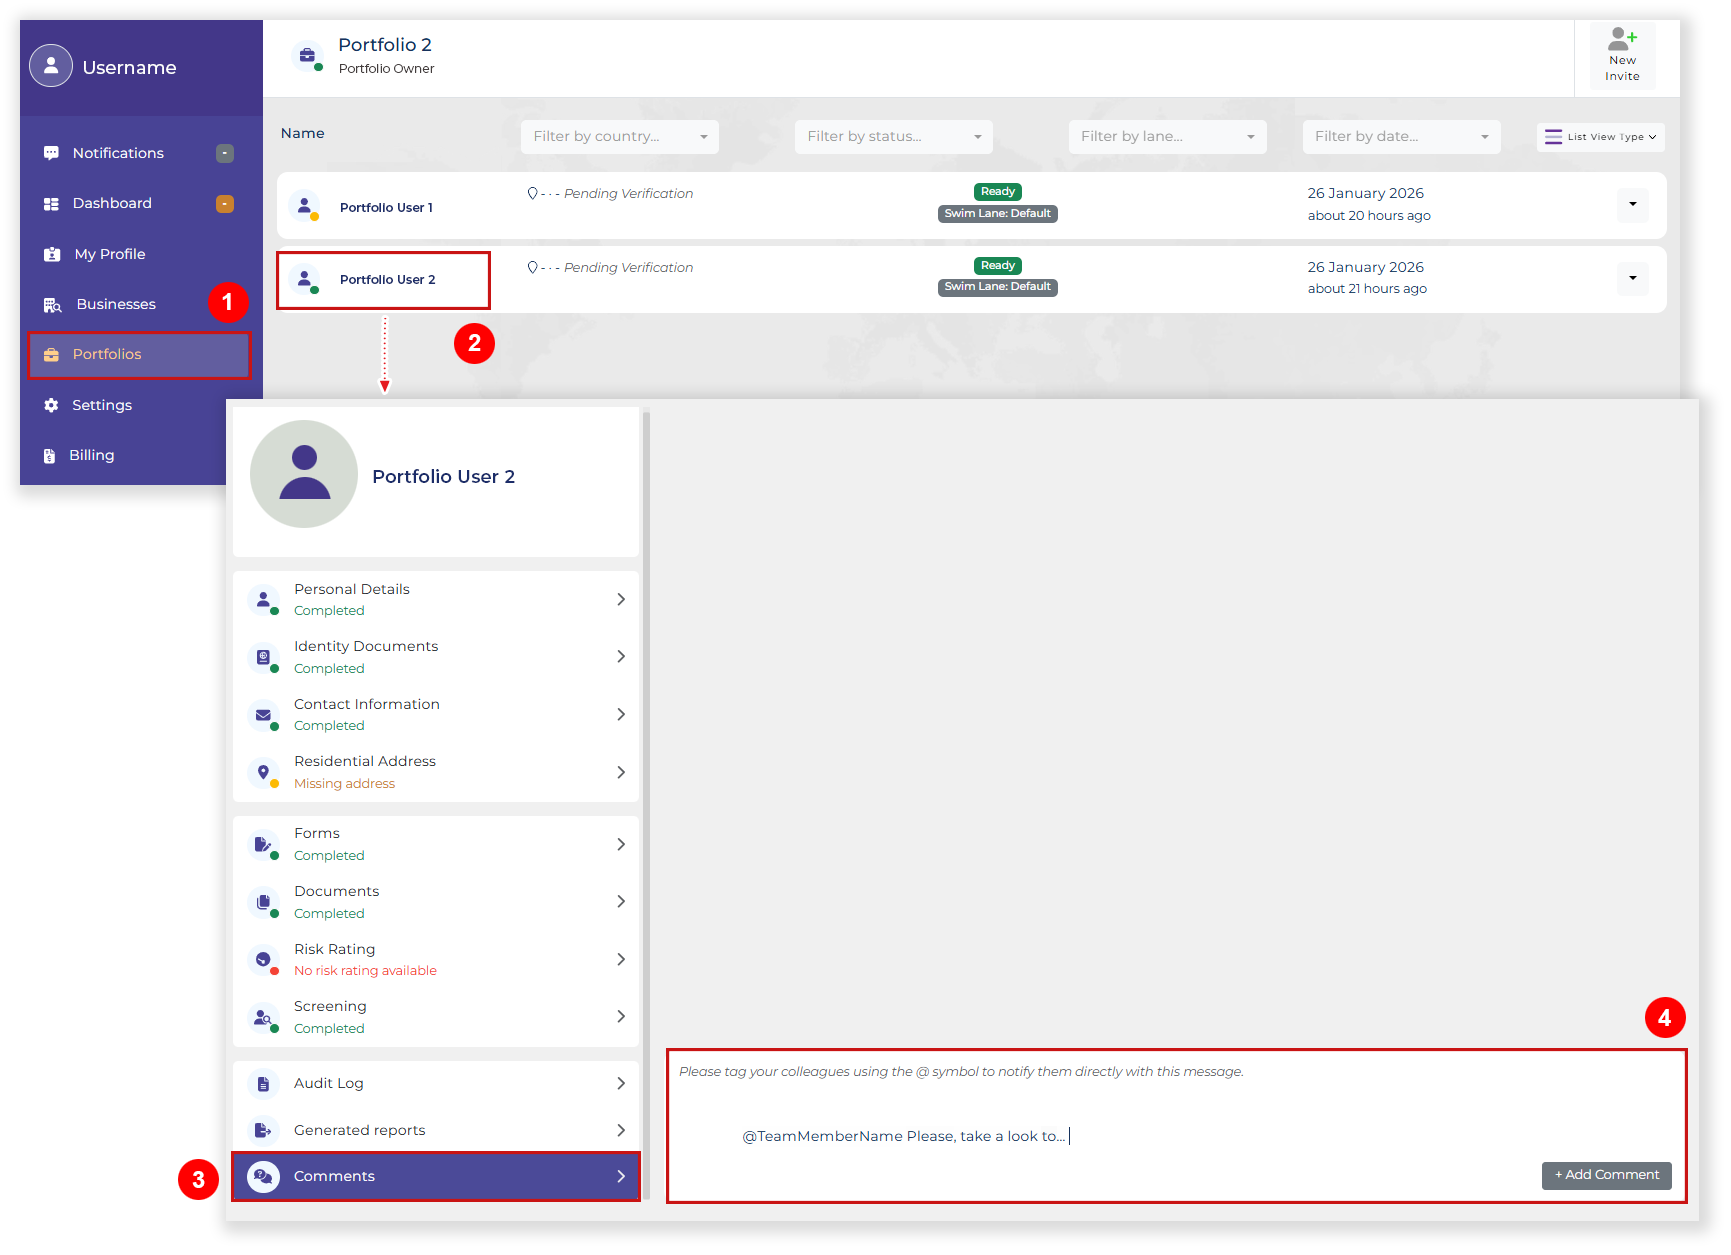Open the Forms section

436,844
